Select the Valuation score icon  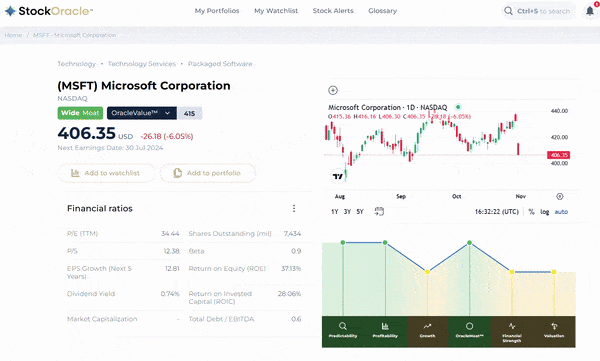point(554,330)
